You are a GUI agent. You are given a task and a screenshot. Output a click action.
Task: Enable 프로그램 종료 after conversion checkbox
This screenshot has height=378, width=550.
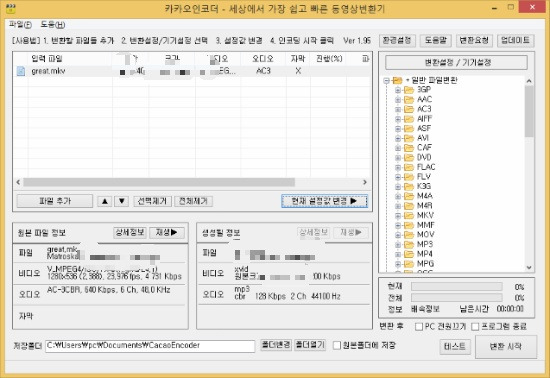pos(475,327)
